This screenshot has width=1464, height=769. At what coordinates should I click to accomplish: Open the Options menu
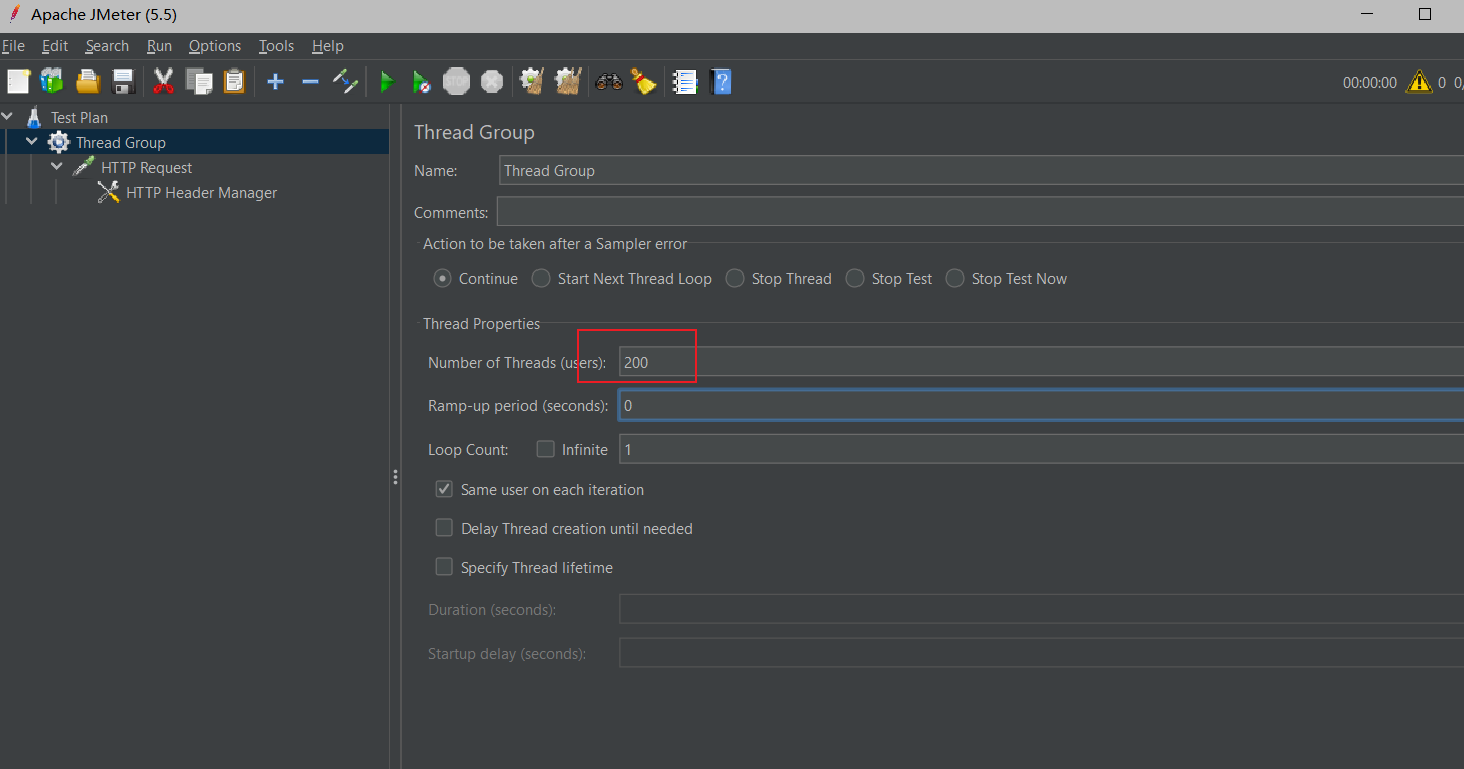point(215,46)
